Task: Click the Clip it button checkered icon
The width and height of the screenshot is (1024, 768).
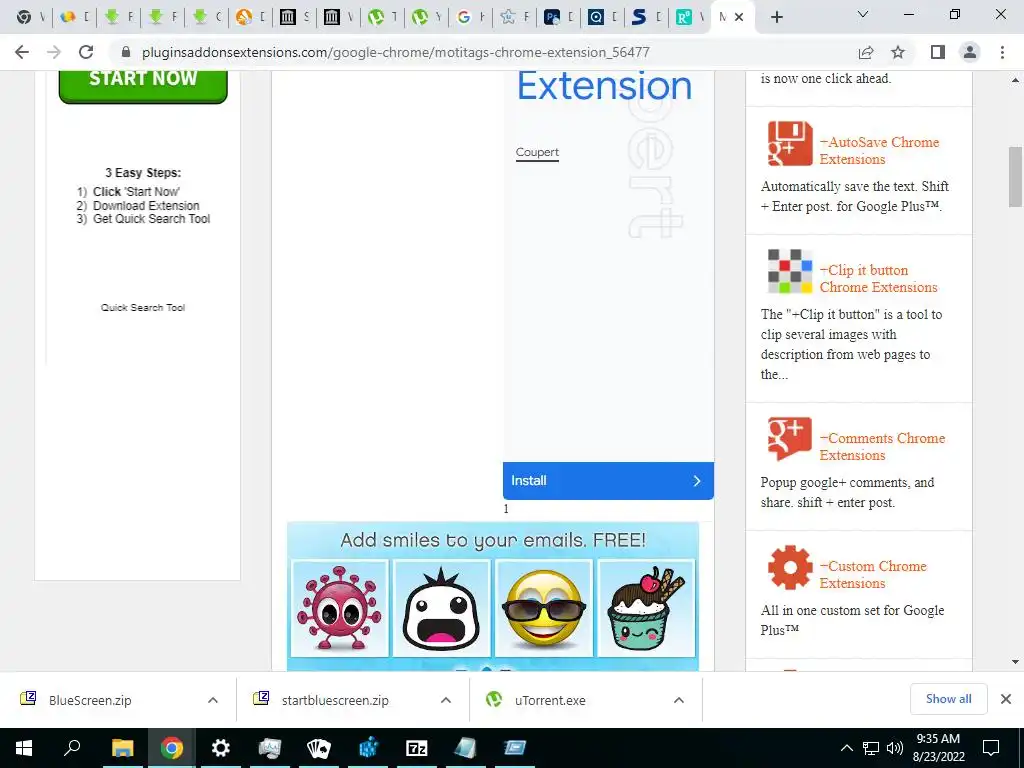Action: pos(790,271)
